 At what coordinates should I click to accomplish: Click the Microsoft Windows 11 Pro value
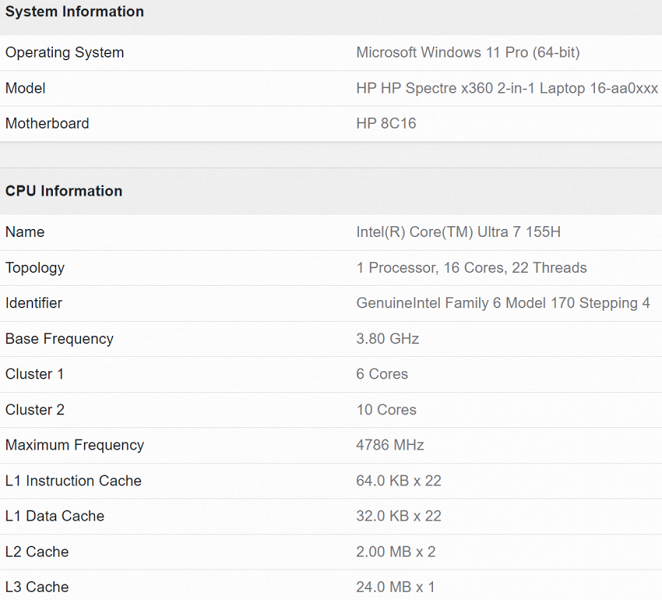(x=468, y=53)
